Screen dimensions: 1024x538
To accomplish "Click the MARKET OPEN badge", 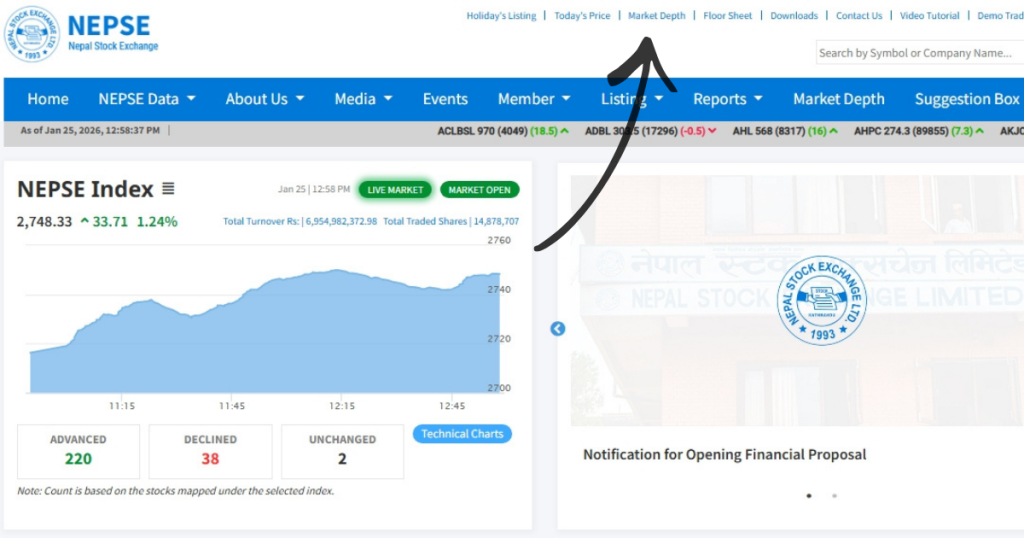I will coord(479,190).
